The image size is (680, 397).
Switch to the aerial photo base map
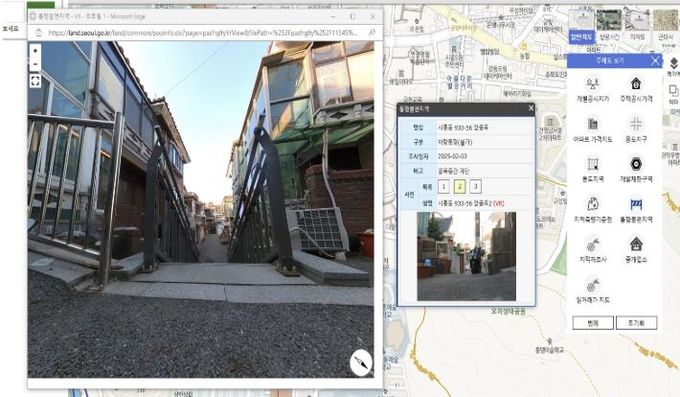(x=609, y=26)
